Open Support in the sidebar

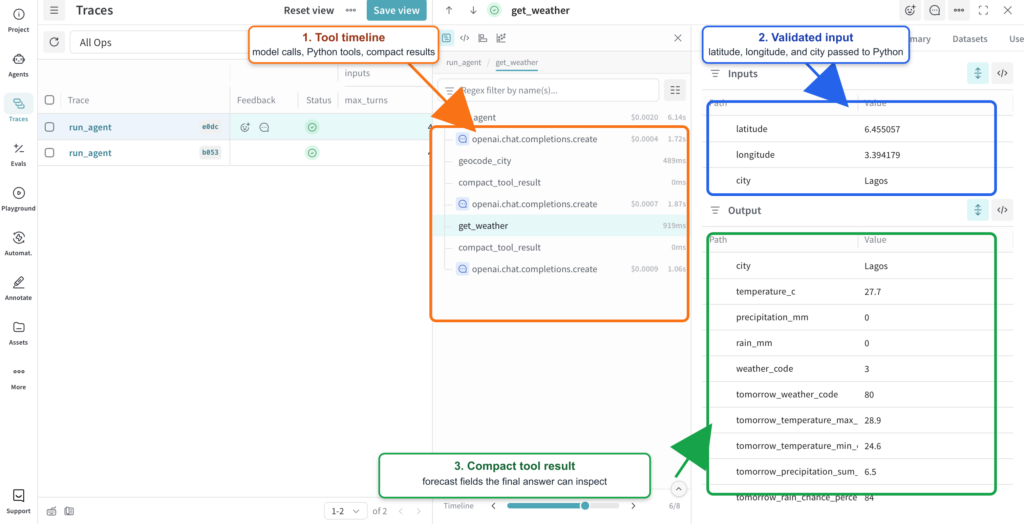pos(18,500)
